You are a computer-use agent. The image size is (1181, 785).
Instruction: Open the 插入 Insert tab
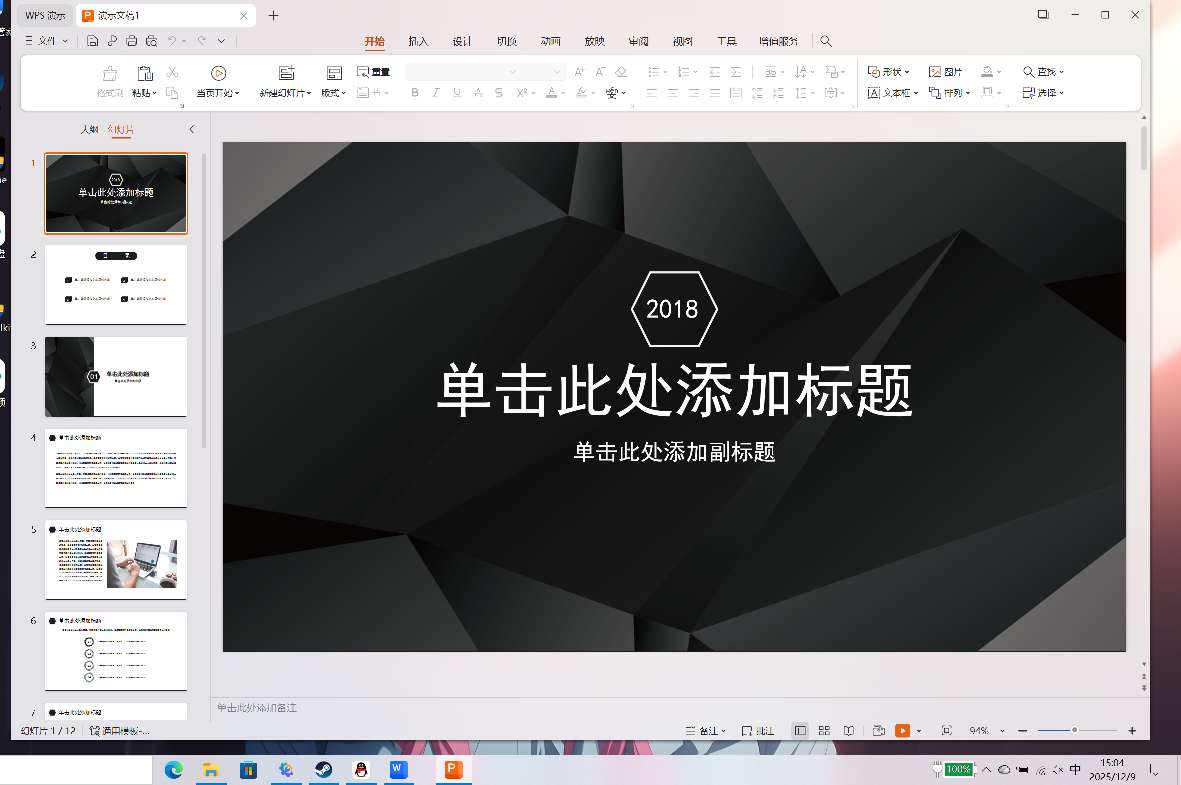tap(418, 41)
